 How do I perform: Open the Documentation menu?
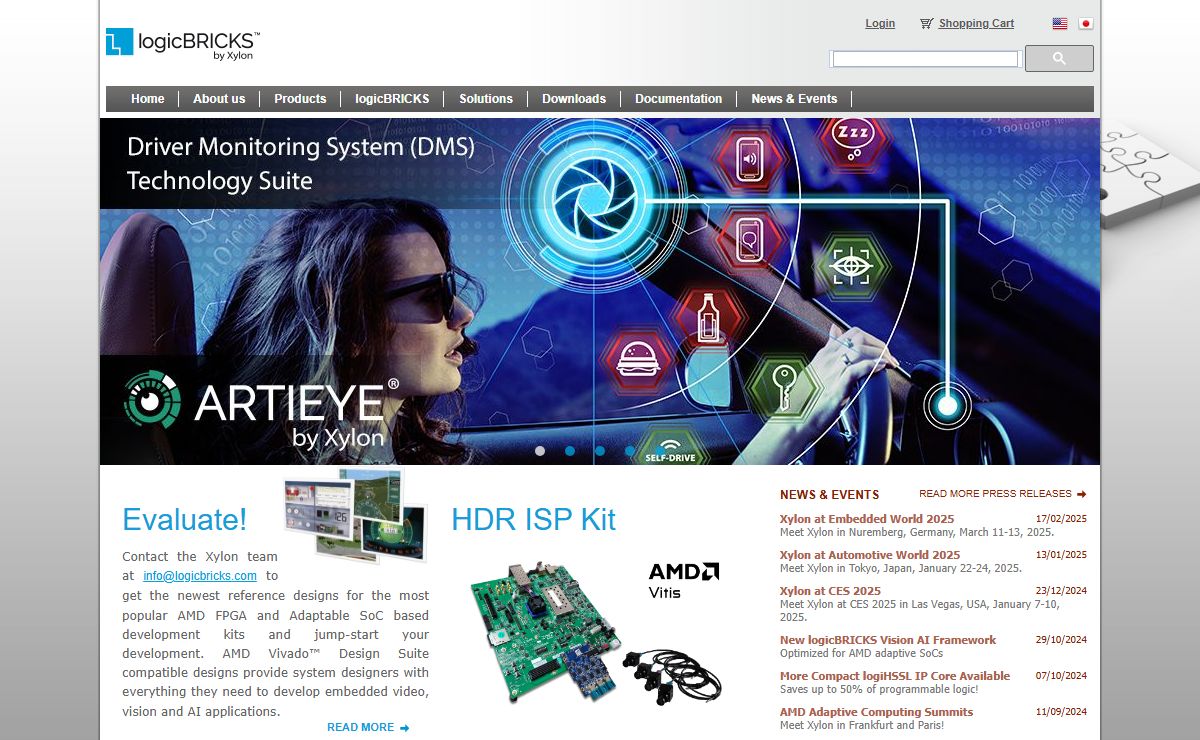pyautogui.click(x=678, y=99)
